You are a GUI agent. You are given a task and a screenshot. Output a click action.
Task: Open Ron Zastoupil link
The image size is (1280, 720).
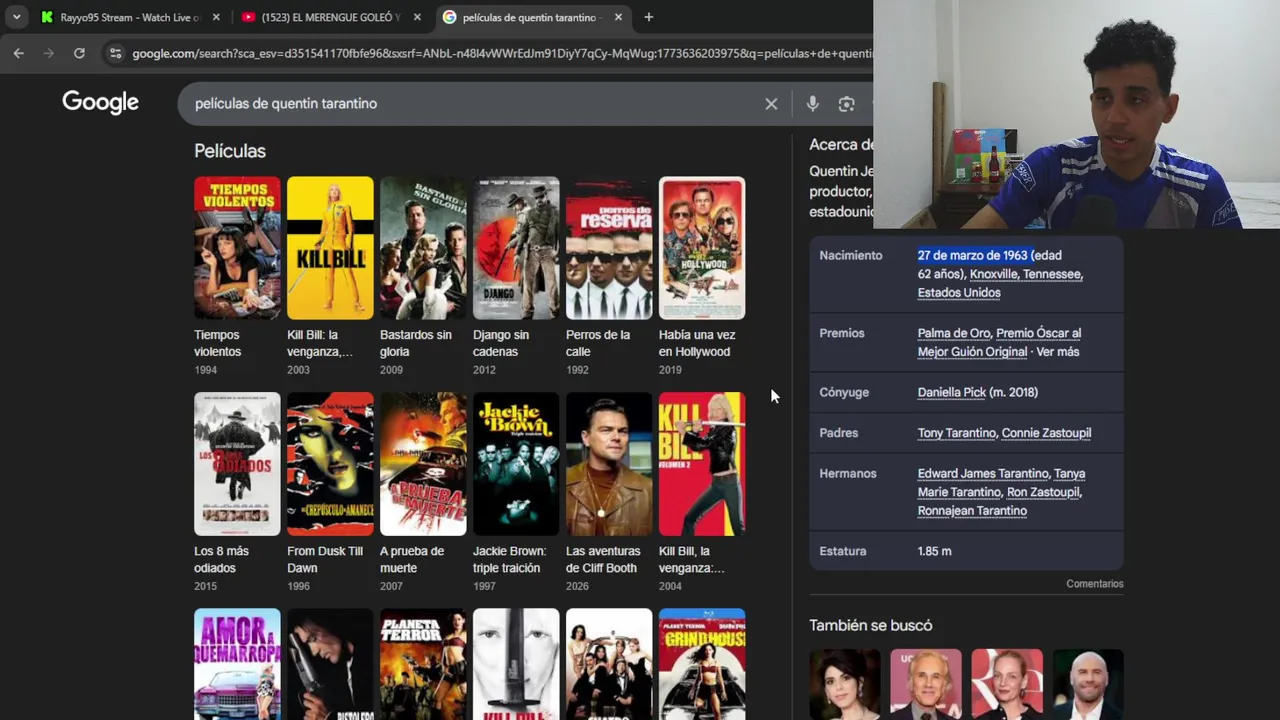click(1044, 492)
